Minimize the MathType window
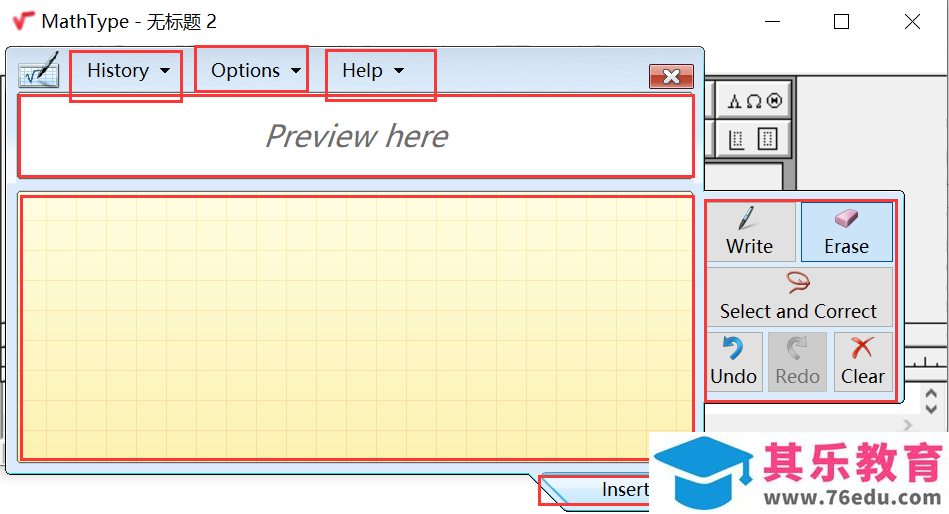Image resolution: width=949 pixels, height=514 pixels. tap(772, 22)
